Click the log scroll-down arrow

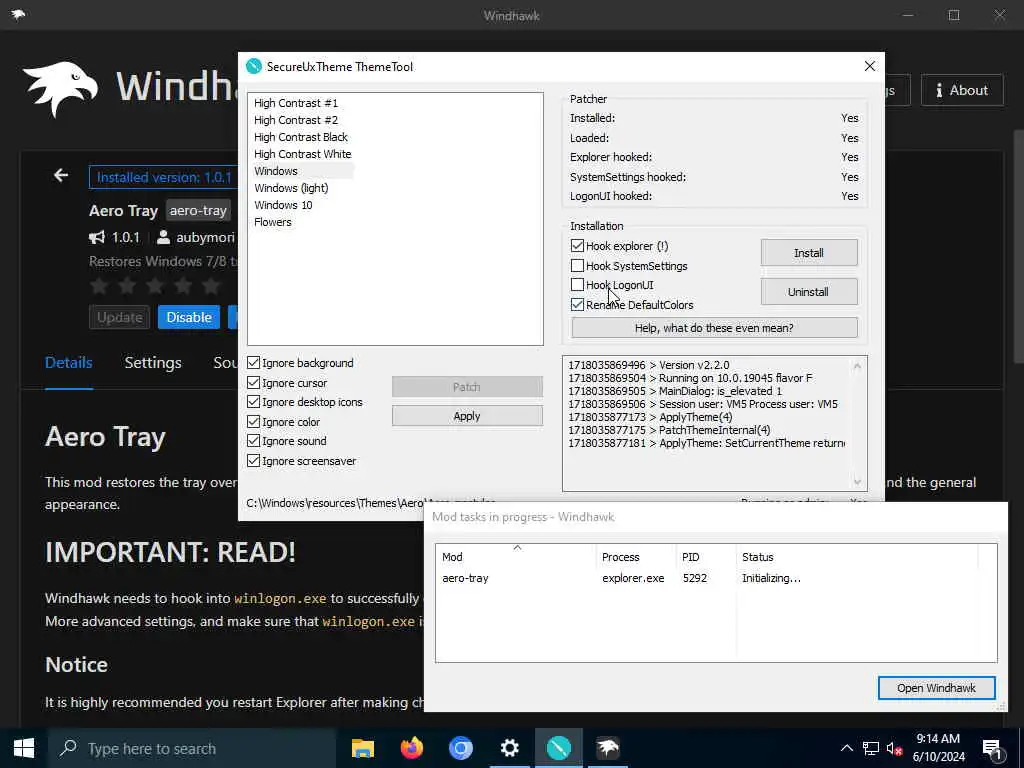857,482
